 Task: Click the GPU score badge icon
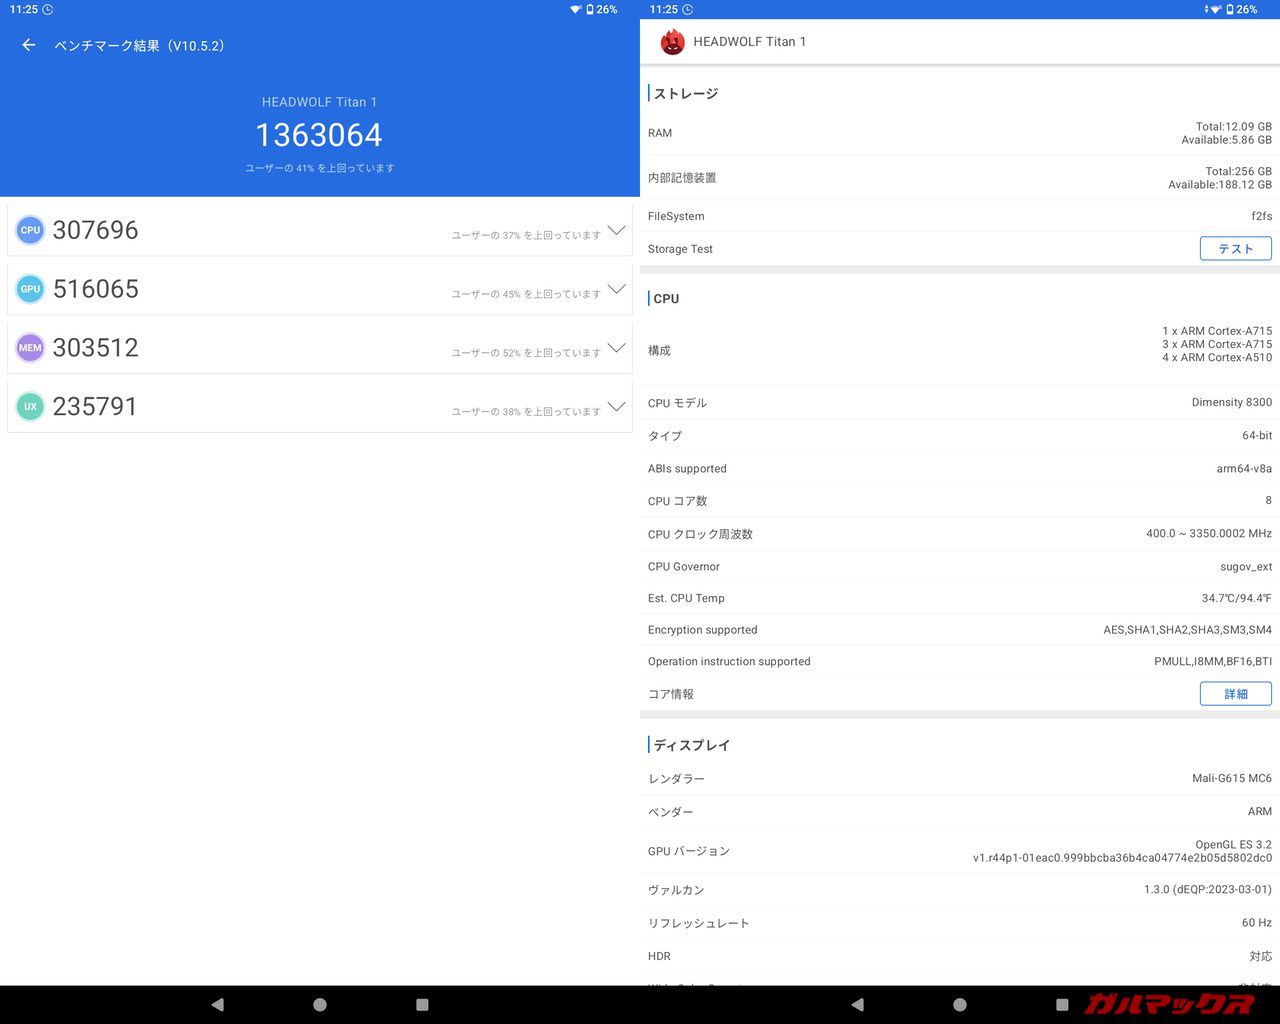tap(31, 289)
